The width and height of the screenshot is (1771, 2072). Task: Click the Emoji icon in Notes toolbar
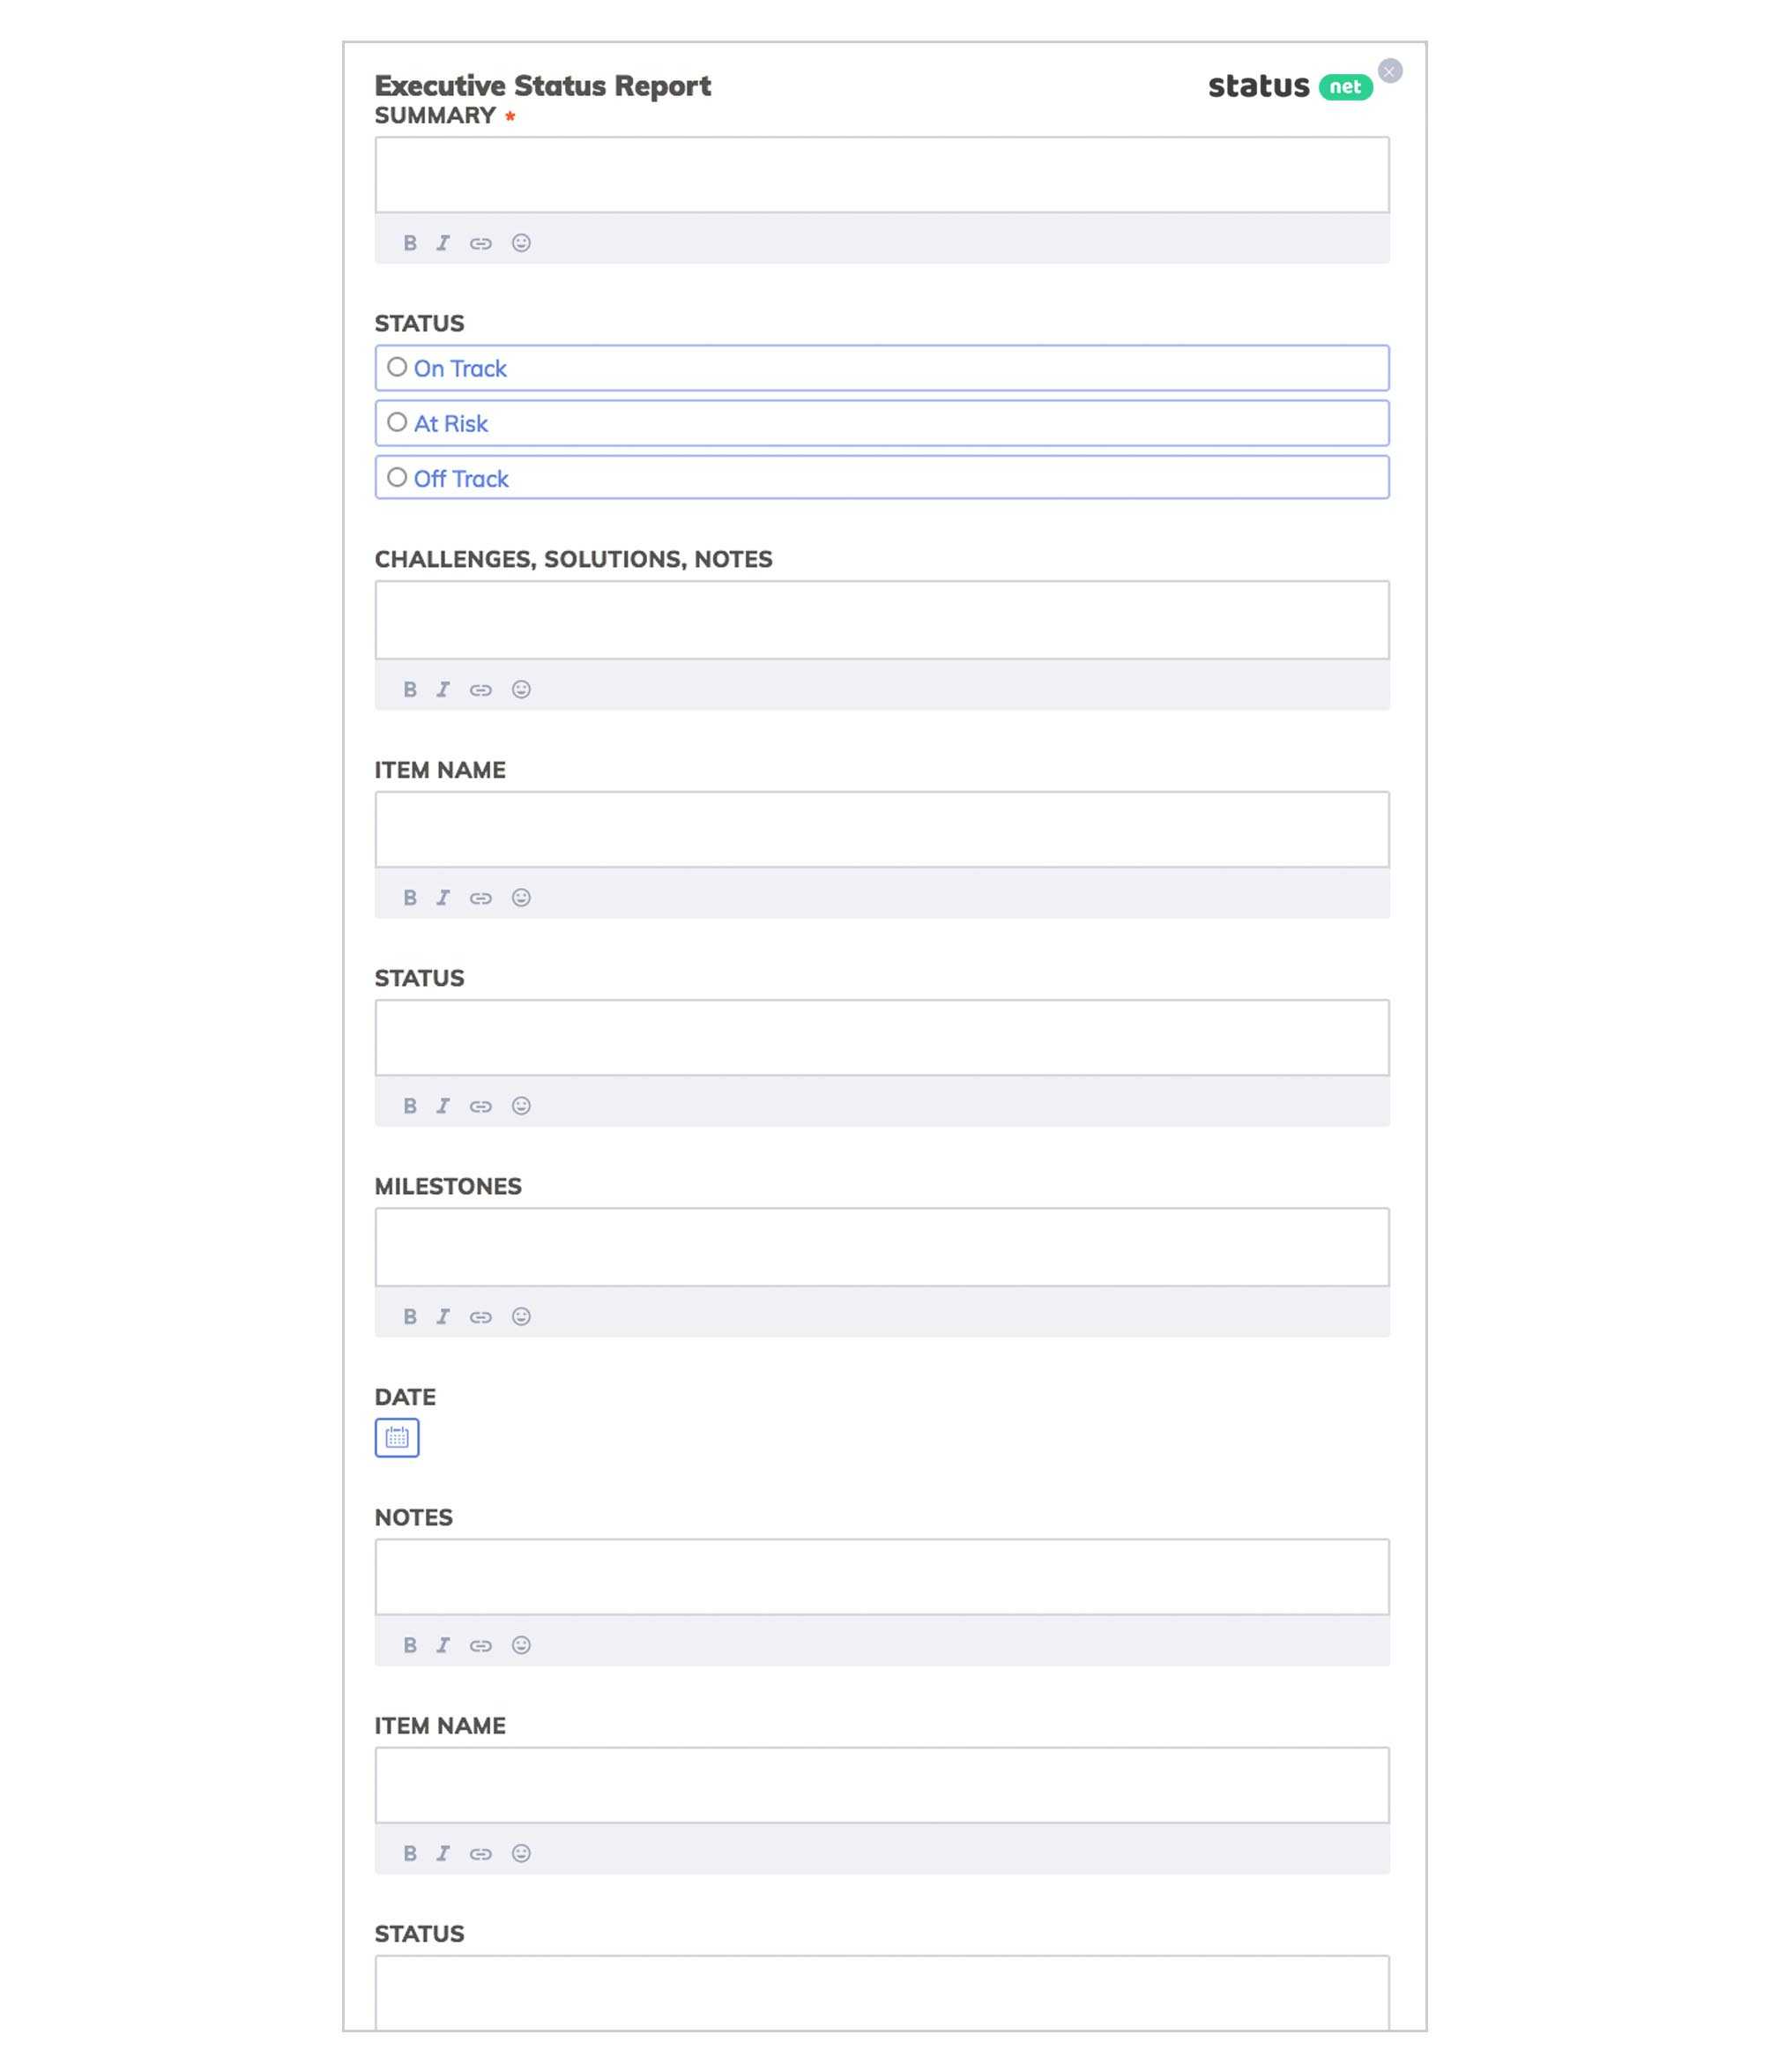[x=522, y=1645]
